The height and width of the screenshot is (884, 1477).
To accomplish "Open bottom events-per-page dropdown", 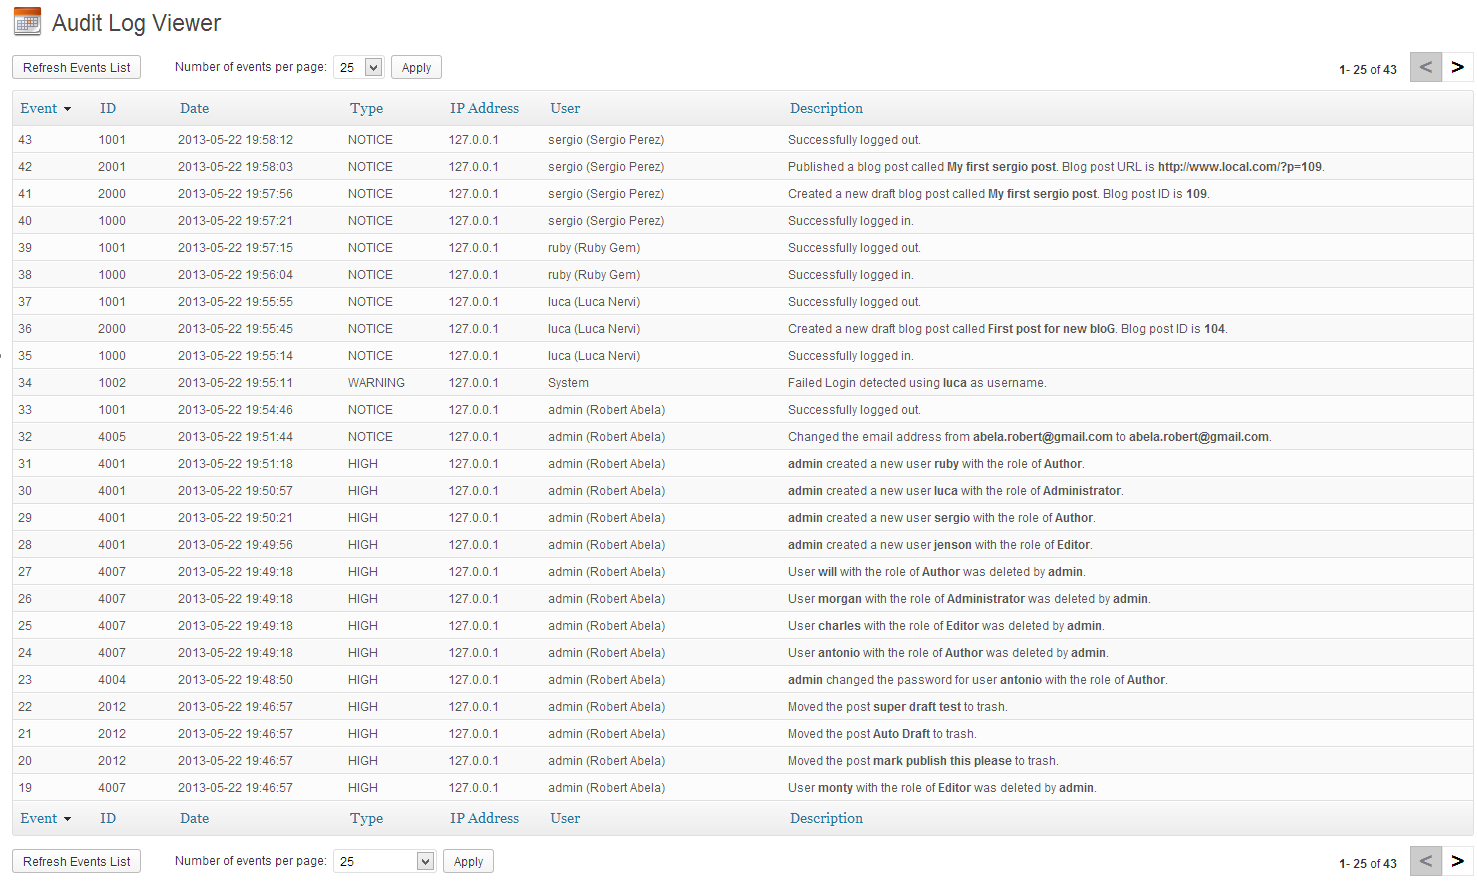I will click(425, 861).
